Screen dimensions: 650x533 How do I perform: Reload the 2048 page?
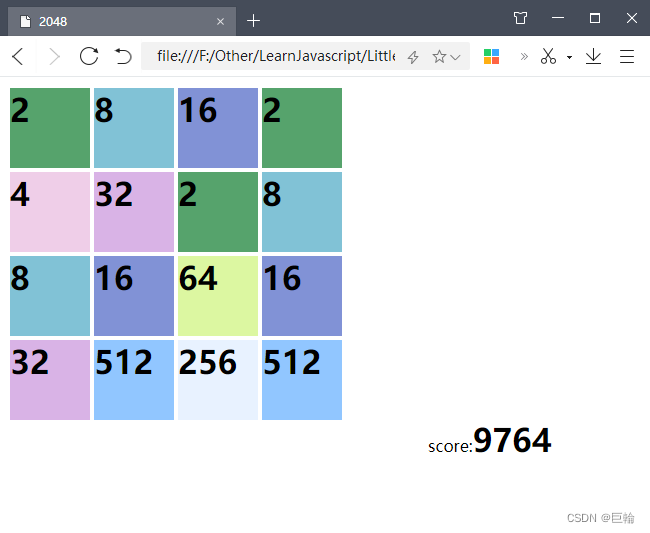[89, 56]
